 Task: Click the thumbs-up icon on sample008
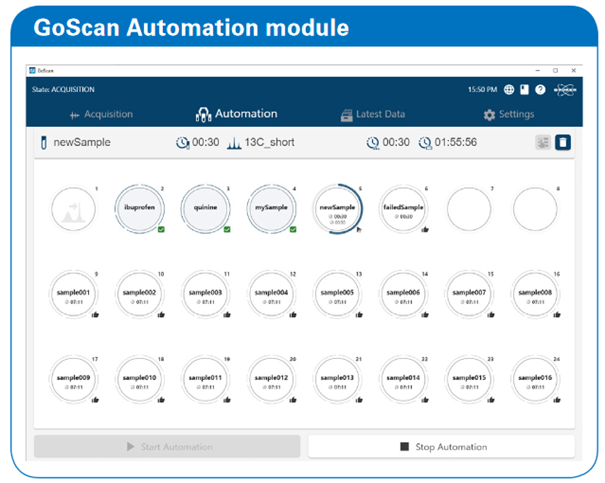557,315
